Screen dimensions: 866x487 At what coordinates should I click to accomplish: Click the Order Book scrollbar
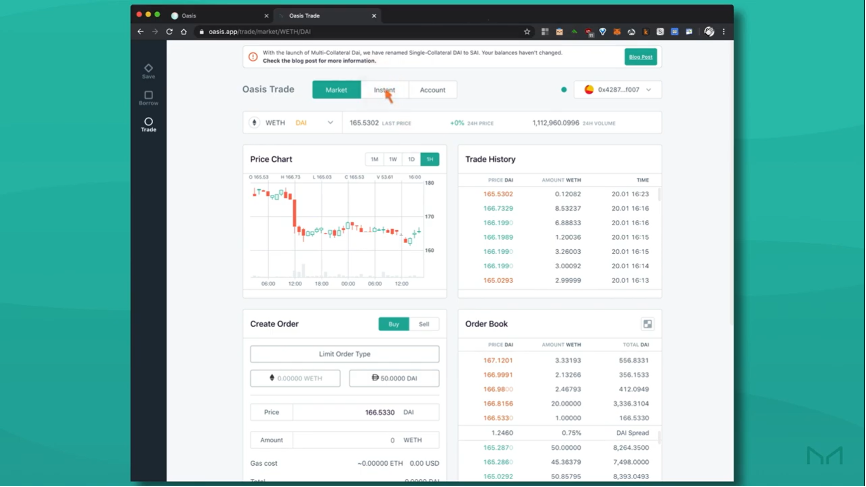point(659,438)
